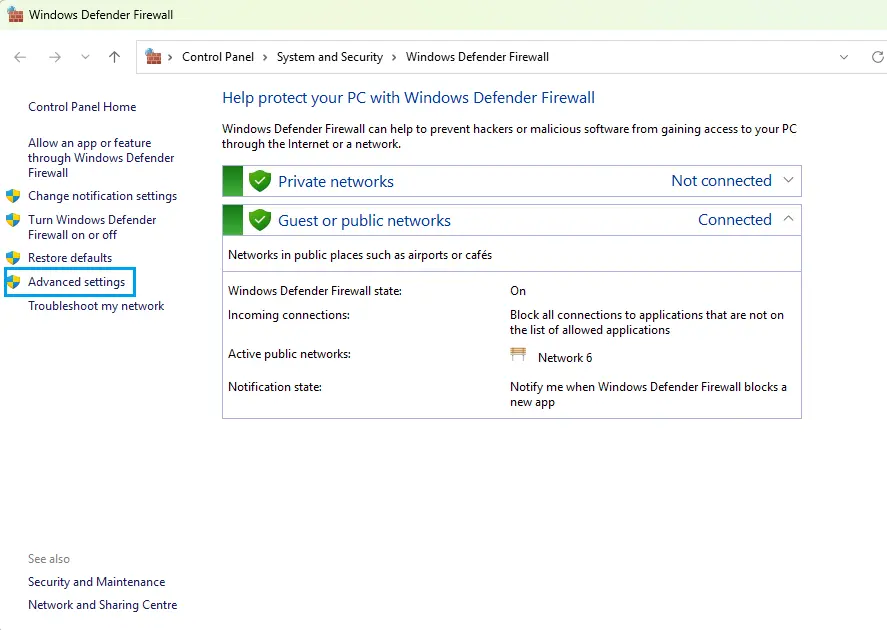Expand chevron after System and Security breadcrumb
887x630 pixels.
point(394,58)
